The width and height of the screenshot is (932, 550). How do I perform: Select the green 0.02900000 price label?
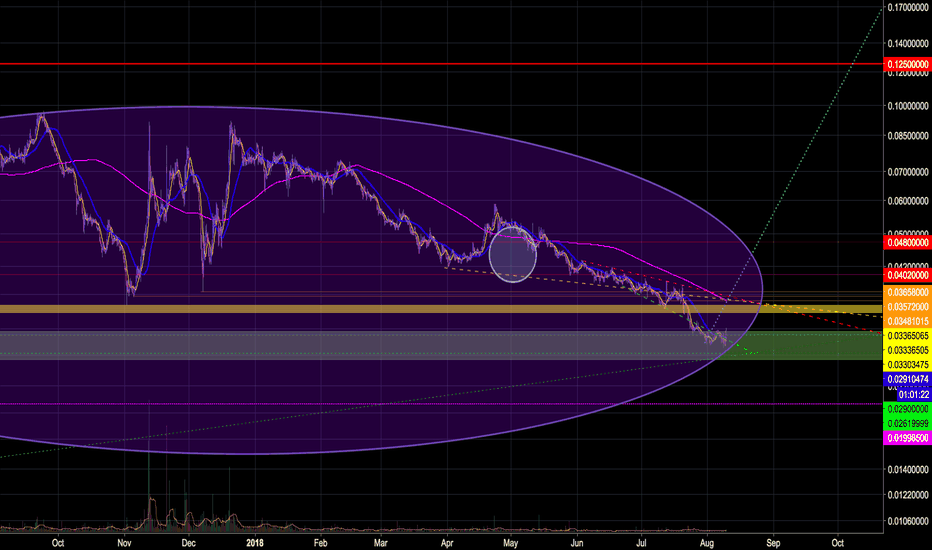click(908, 409)
